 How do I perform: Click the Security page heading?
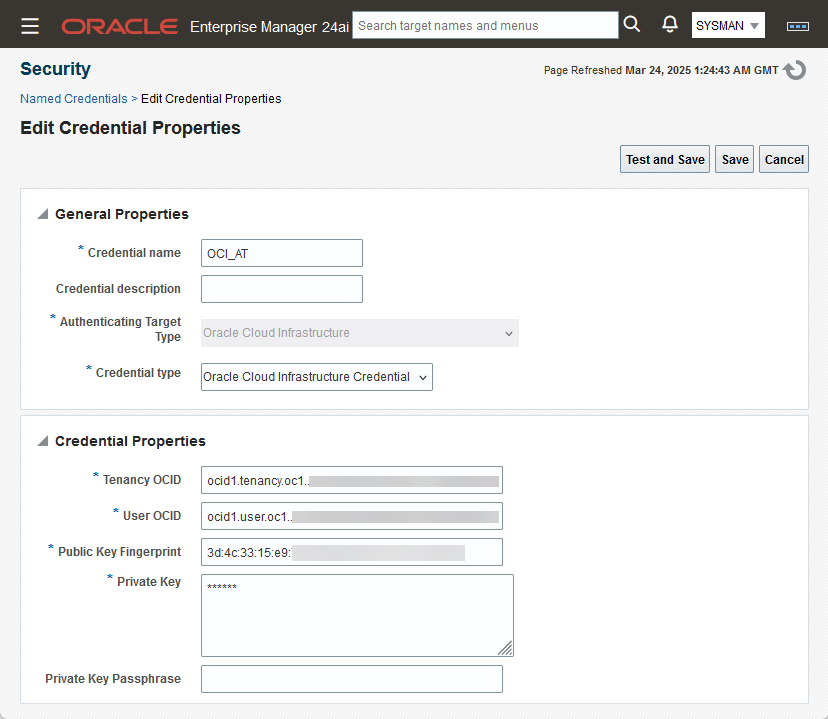55,69
